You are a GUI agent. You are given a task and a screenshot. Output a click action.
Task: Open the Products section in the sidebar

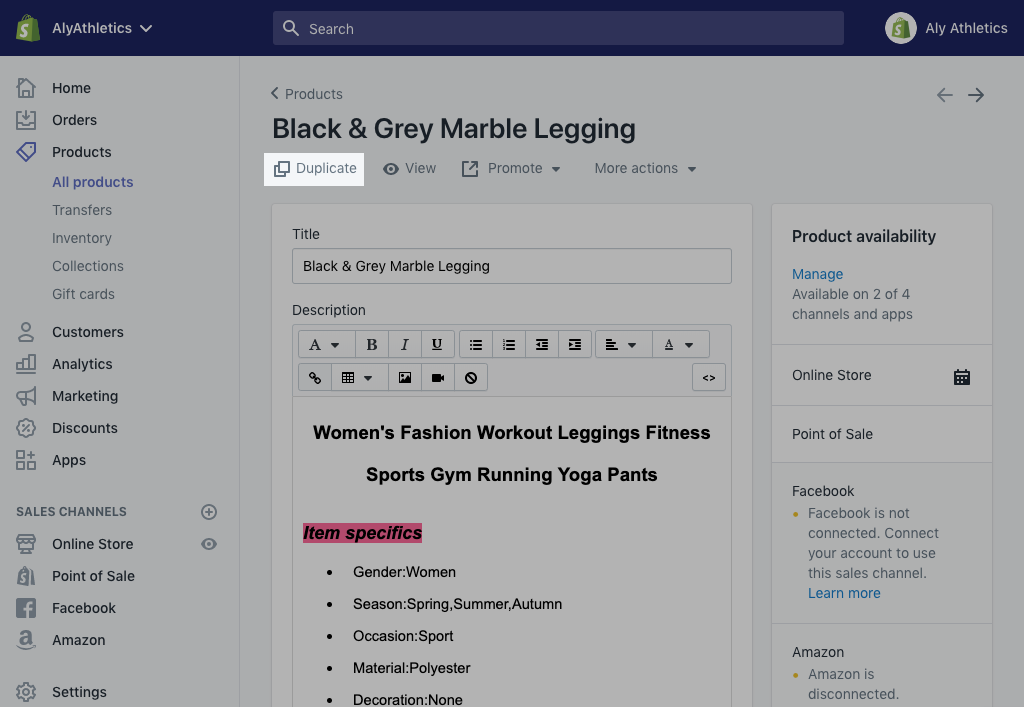(x=82, y=152)
